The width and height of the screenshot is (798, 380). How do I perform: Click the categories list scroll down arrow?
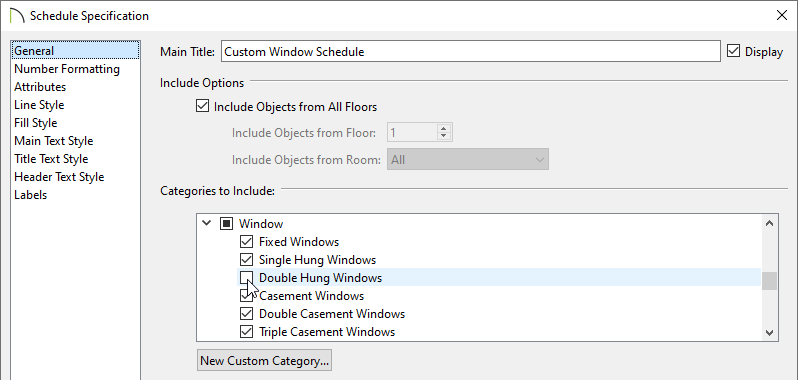coord(769,333)
